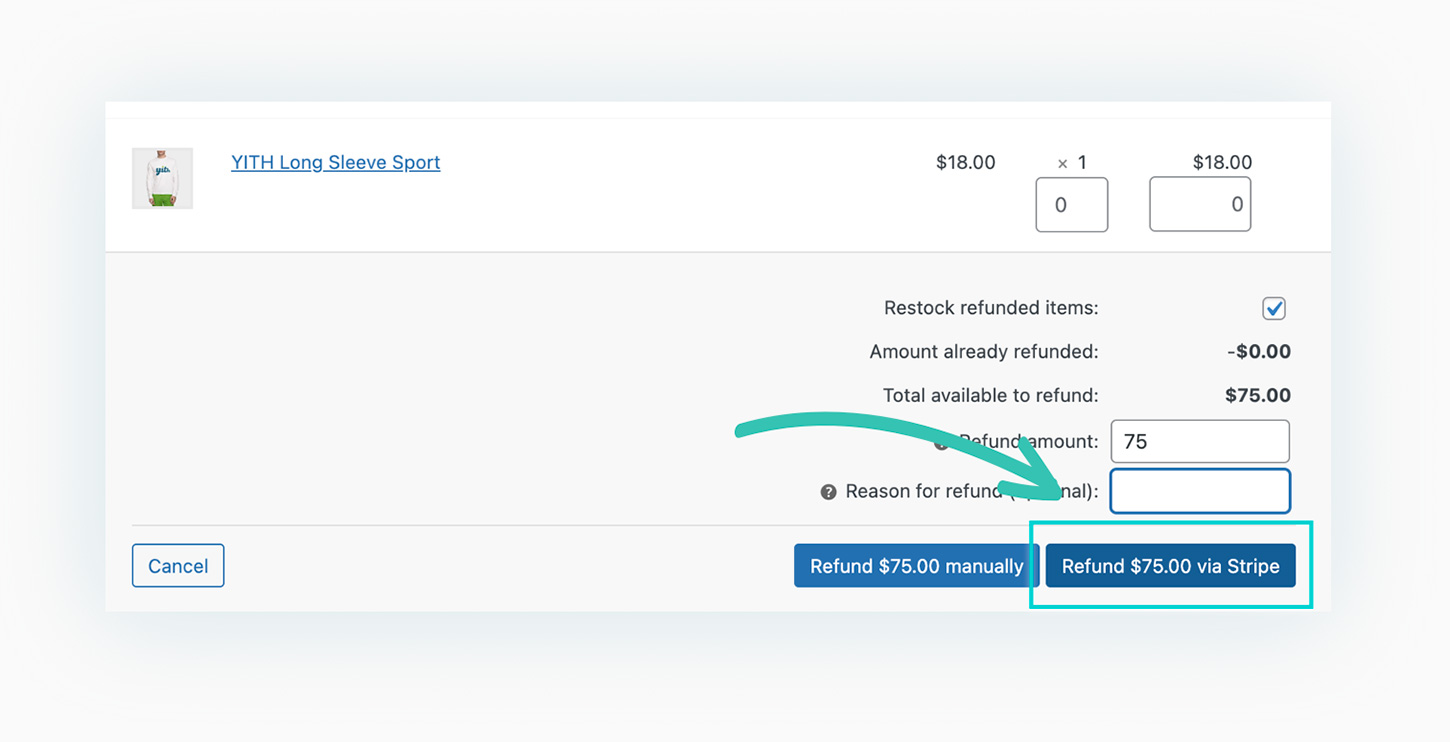Image resolution: width=1450 pixels, height=742 pixels.
Task: Click the Refund amount field showing 75
Action: coord(1199,441)
